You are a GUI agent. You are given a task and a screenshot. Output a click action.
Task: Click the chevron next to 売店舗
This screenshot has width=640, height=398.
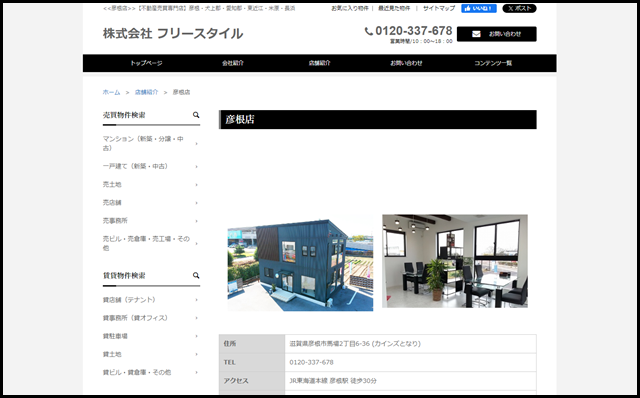pyautogui.click(x=196, y=203)
